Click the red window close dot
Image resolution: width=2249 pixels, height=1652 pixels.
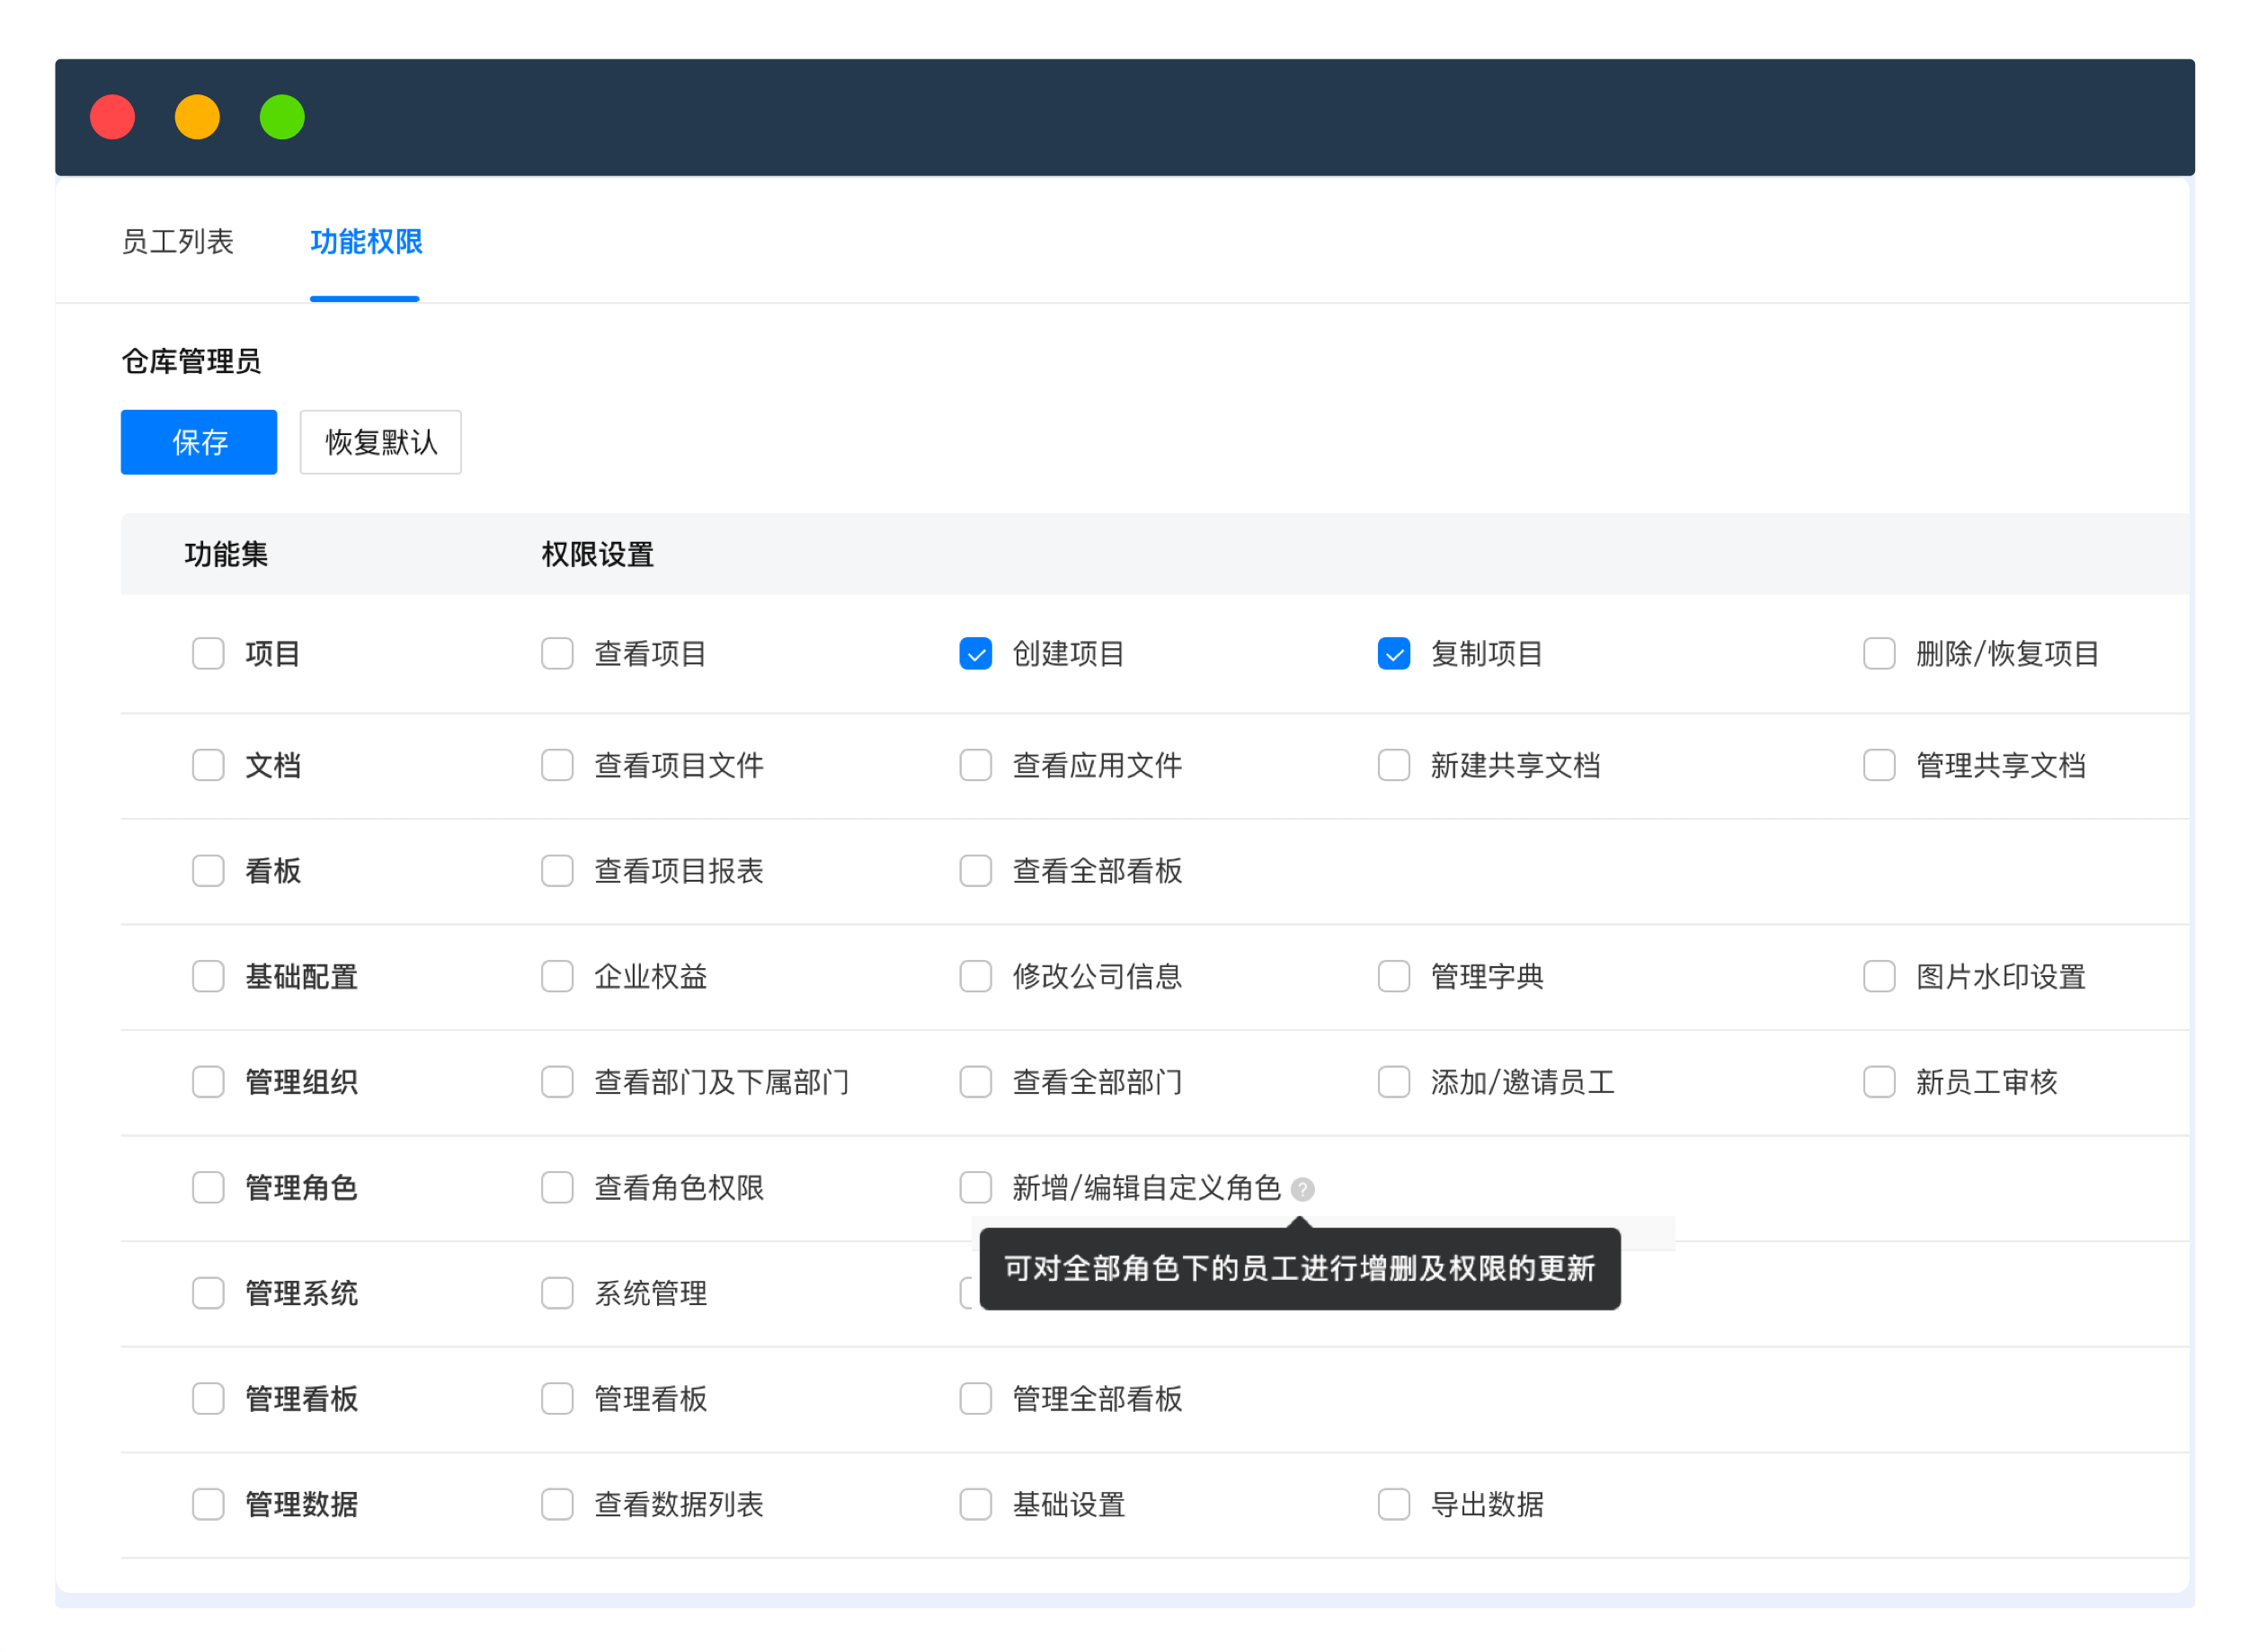pyautogui.click(x=113, y=117)
